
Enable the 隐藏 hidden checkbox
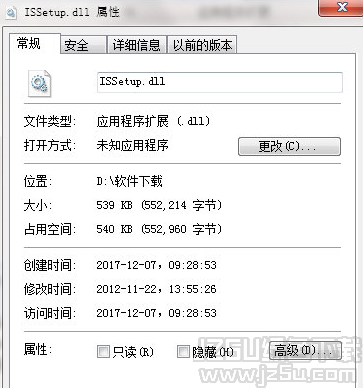[183, 351]
